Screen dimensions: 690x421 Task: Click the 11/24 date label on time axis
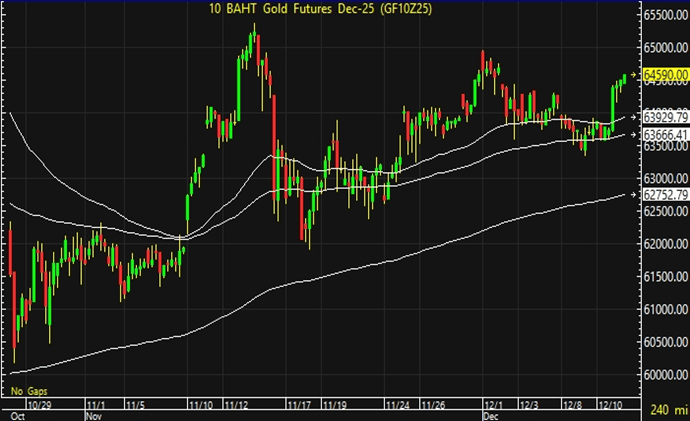click(397, 404)
